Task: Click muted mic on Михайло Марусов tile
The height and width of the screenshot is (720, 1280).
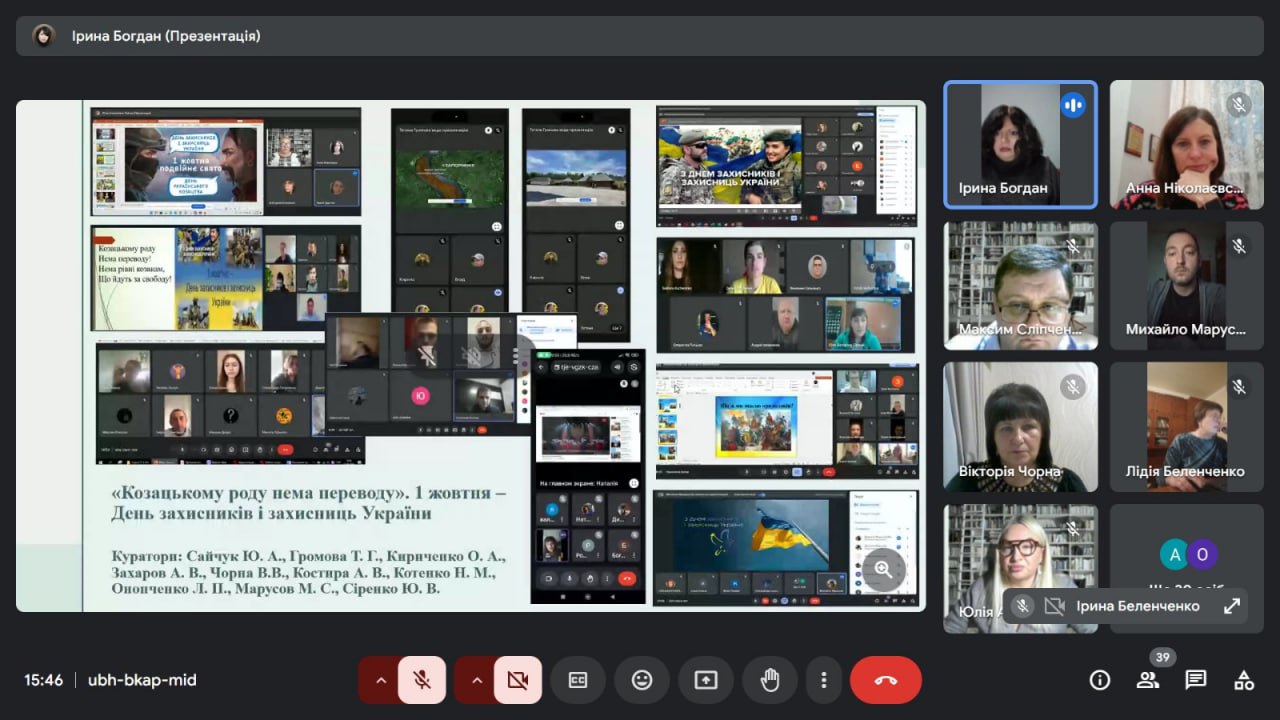Action: 1239,246
